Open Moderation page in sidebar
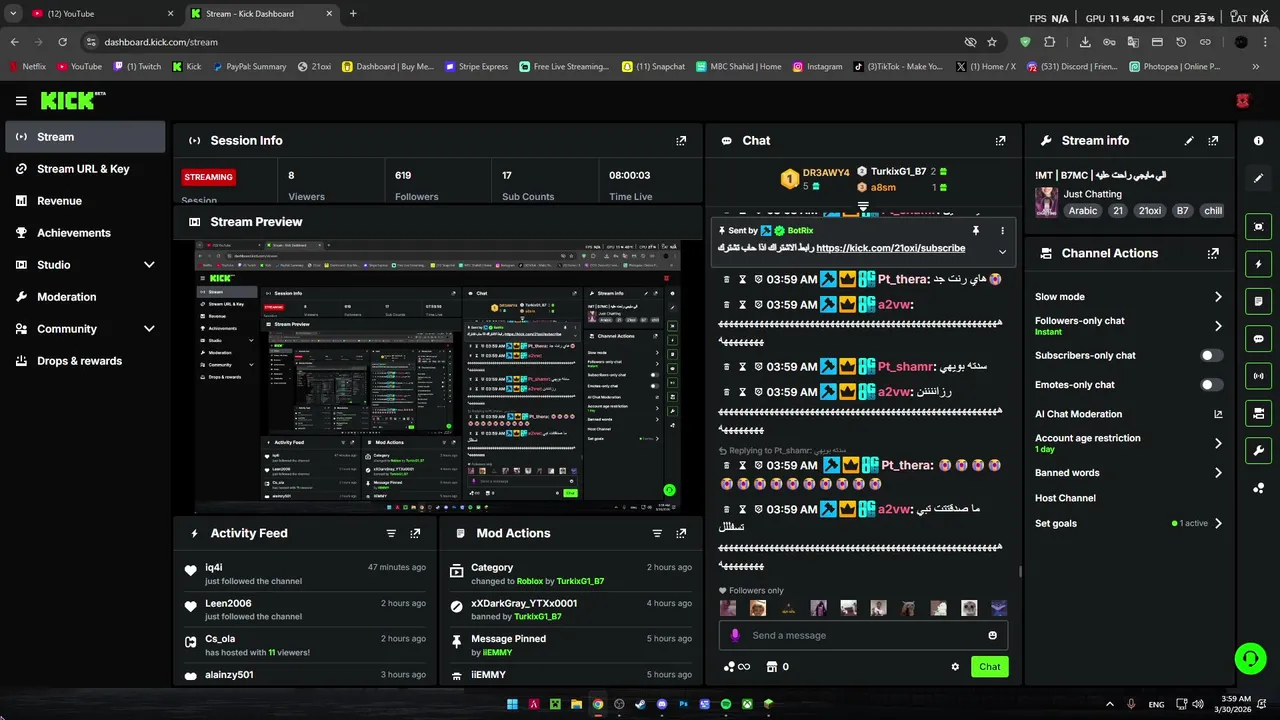Image resolution: width=1280 pixels, height=720 pixels. pos(85,297)
